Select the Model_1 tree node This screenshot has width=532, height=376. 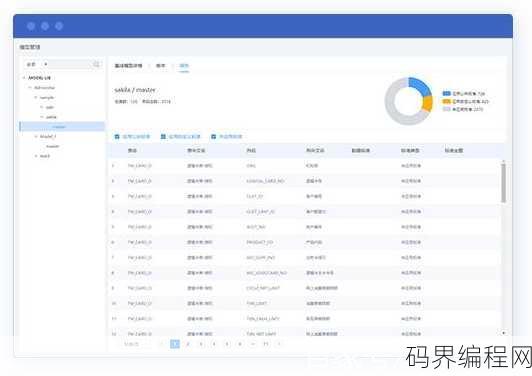[48, 136]
